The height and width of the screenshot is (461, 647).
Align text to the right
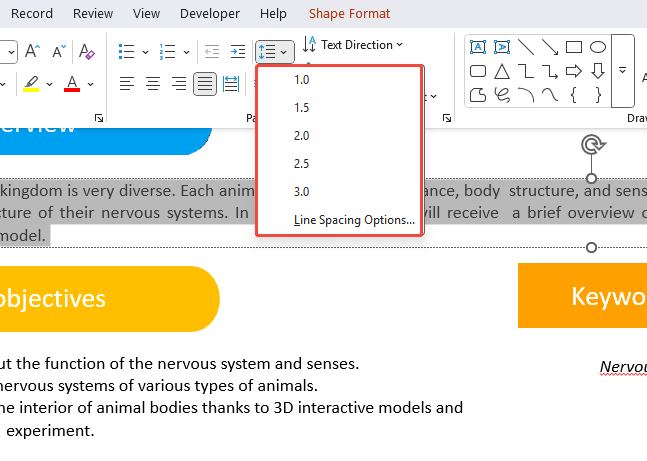pyautogui.click(x=179, y=84)
